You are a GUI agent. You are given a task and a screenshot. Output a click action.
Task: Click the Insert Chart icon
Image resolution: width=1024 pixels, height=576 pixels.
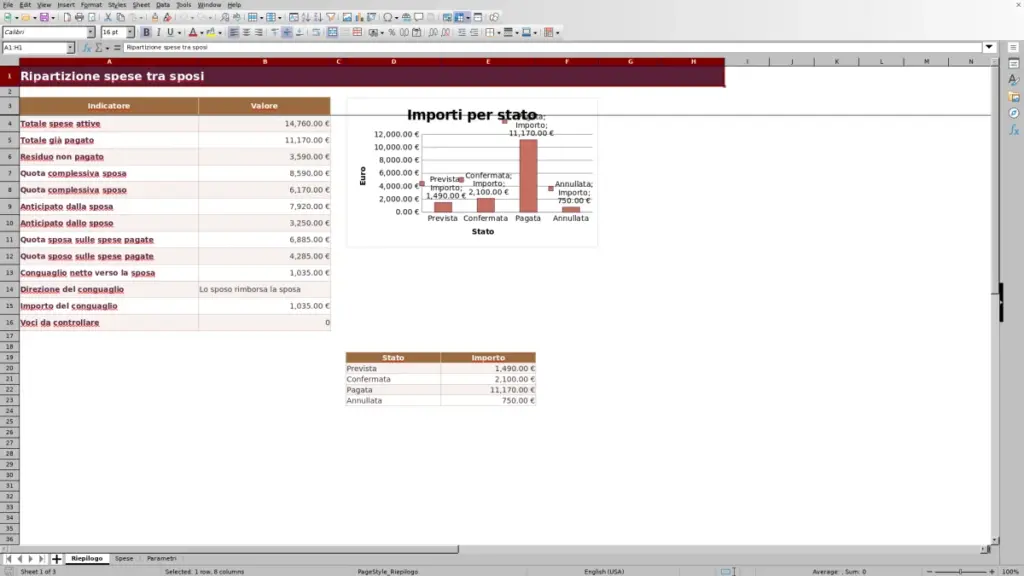[x=359, y=17]
